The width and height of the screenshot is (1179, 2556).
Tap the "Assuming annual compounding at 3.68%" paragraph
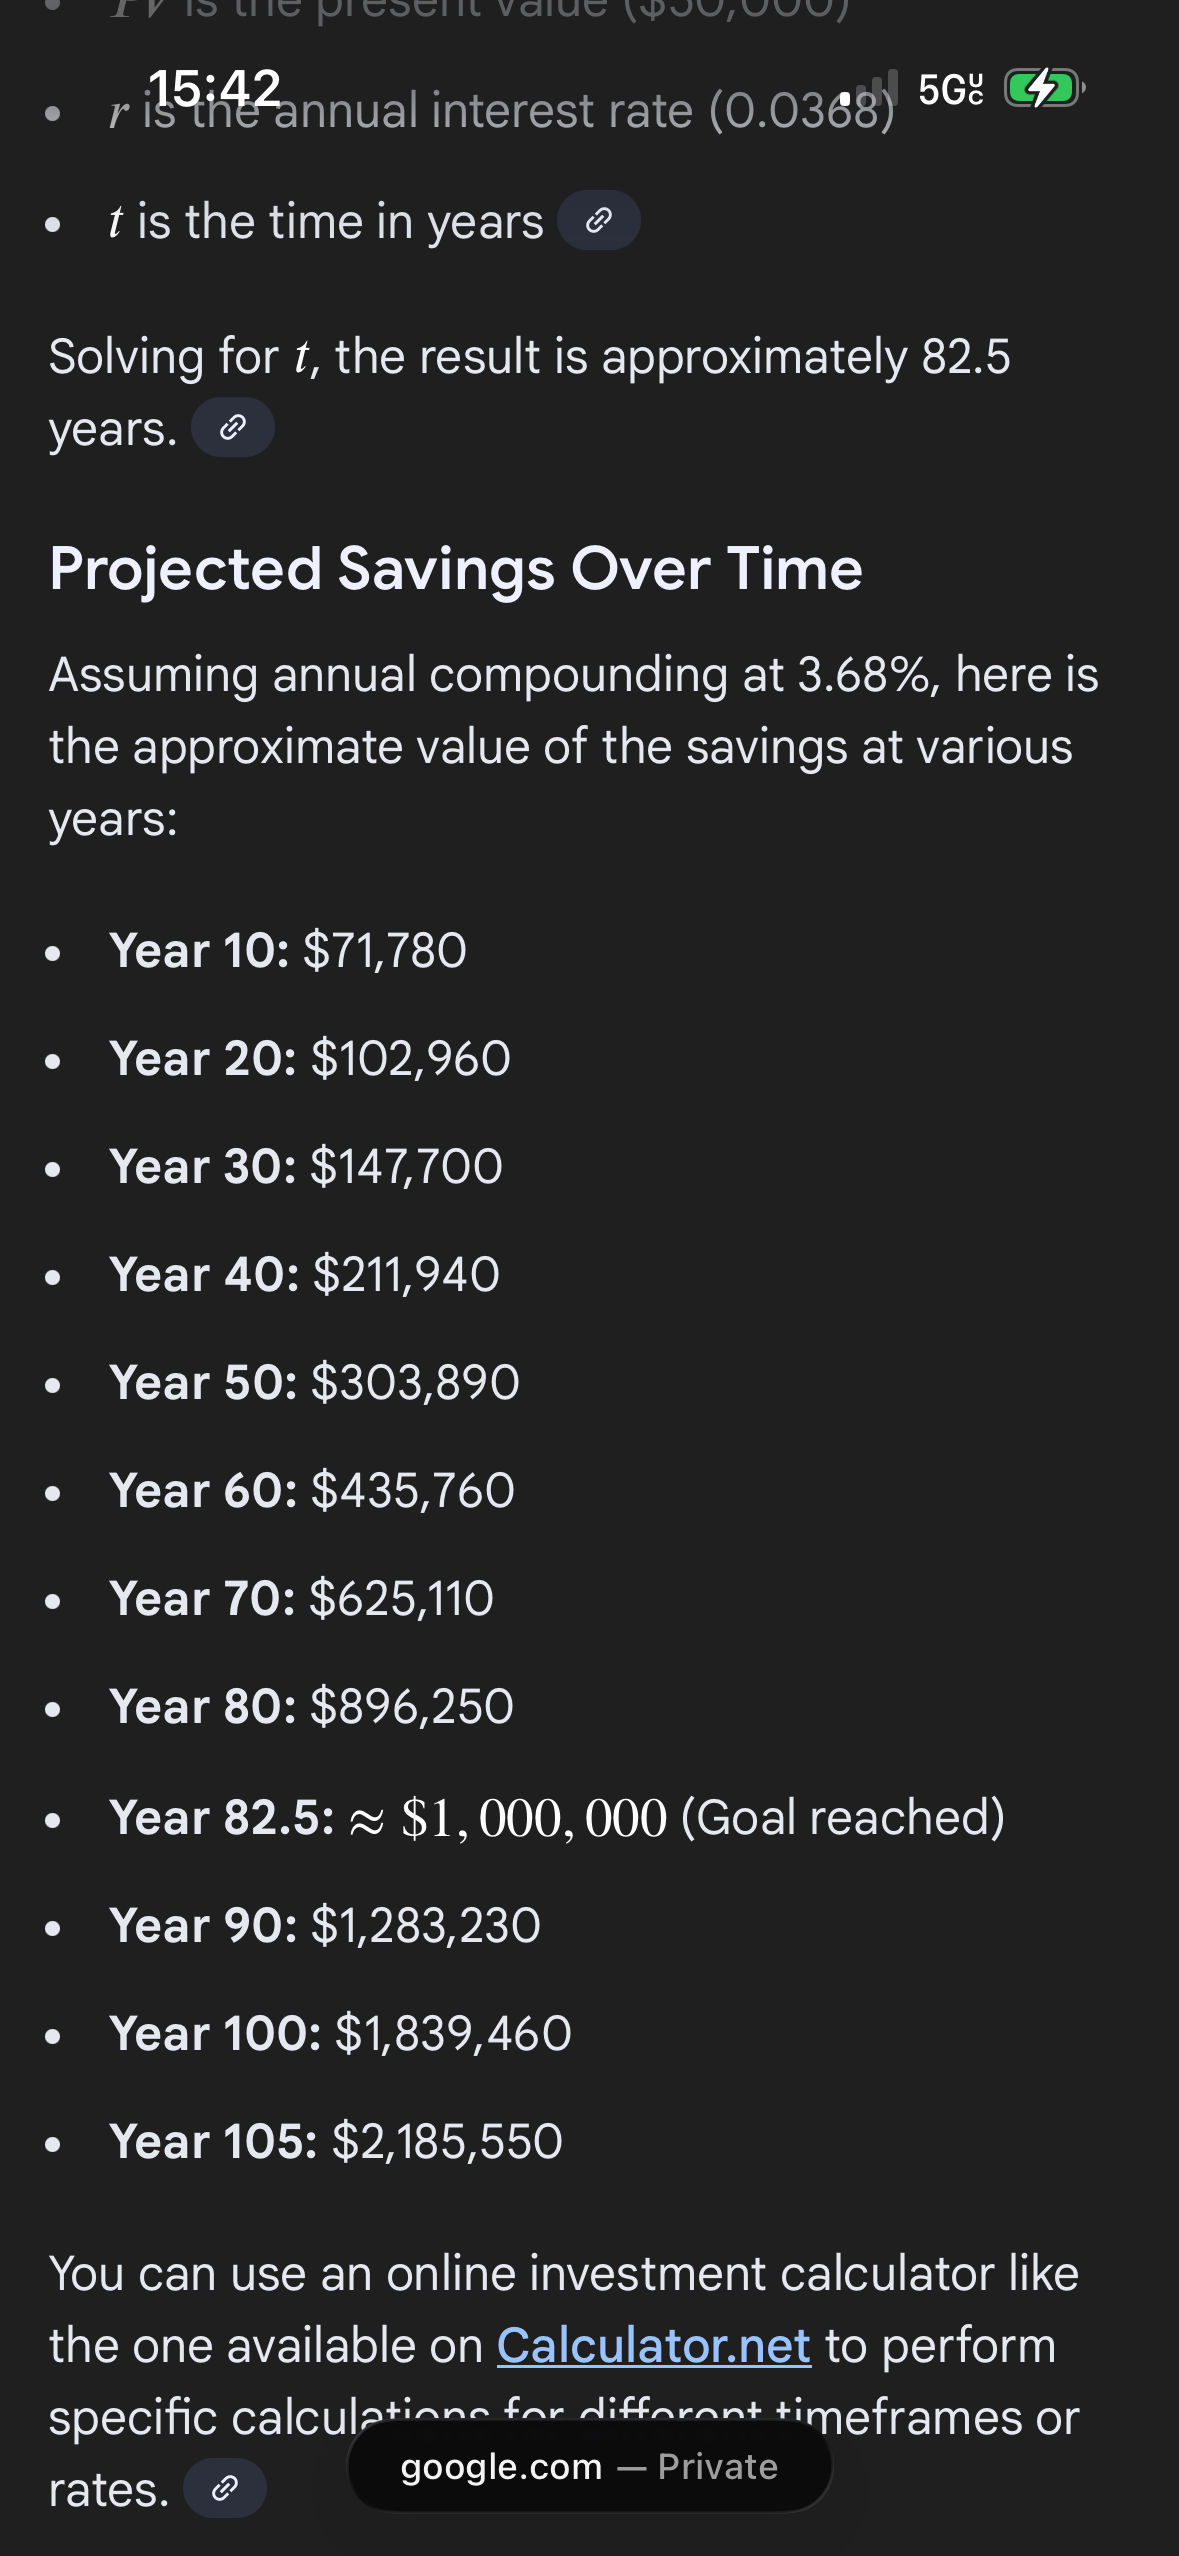(x=573, y=746)
